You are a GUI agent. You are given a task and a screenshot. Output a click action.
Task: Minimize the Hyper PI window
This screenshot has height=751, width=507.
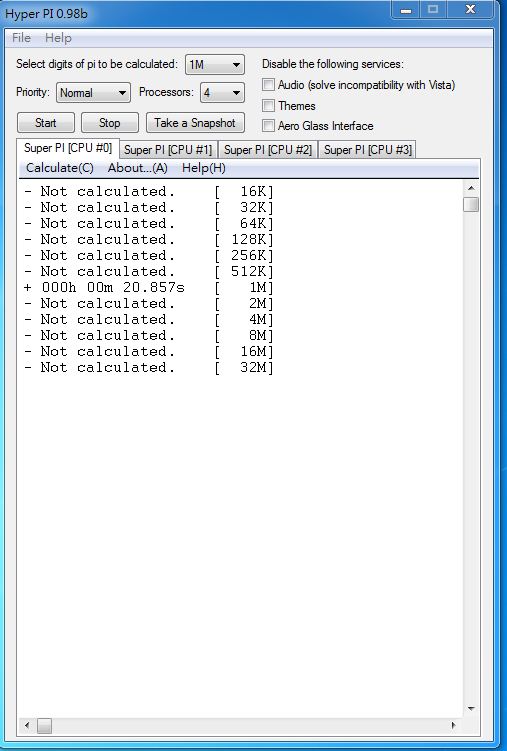(x=406, y=9)
